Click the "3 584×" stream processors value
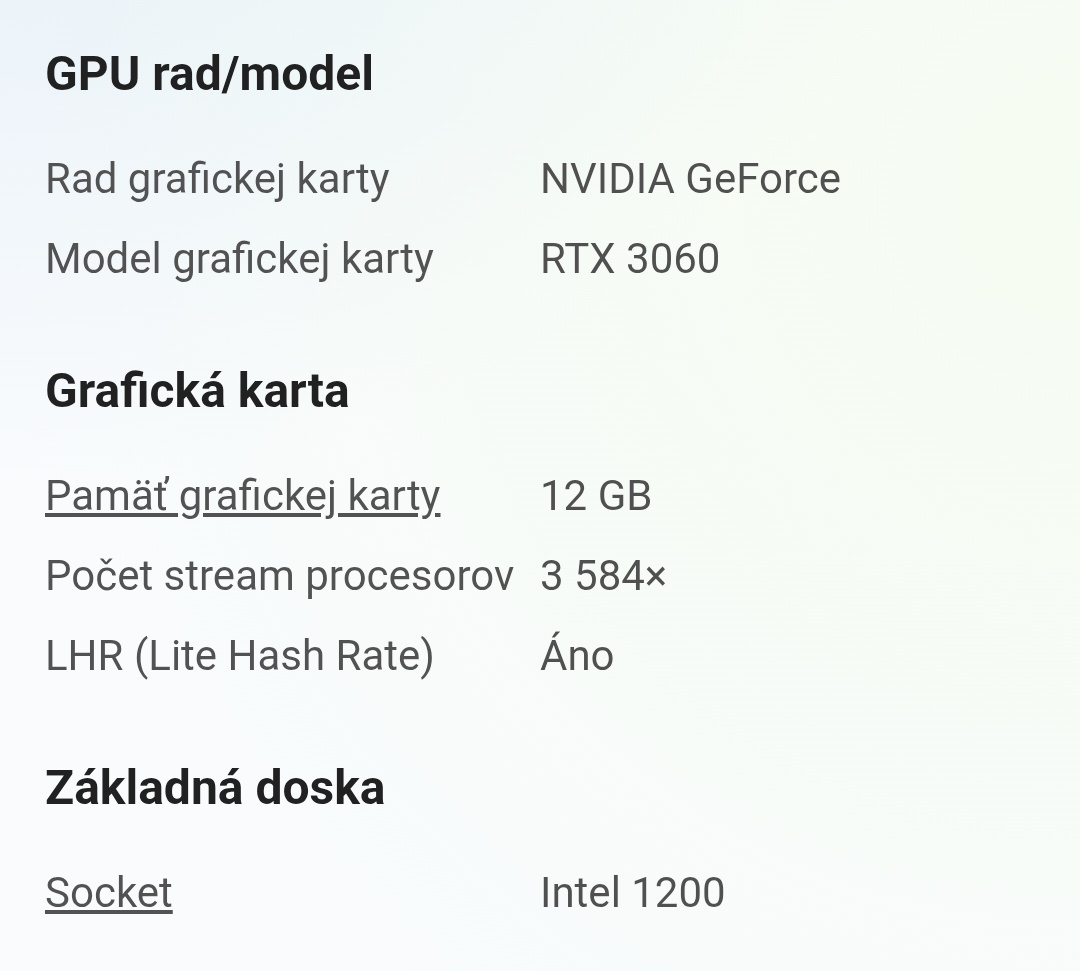The width and height of the screenshot is (1080, 971). pyautogui.click(x=604, y=575)
